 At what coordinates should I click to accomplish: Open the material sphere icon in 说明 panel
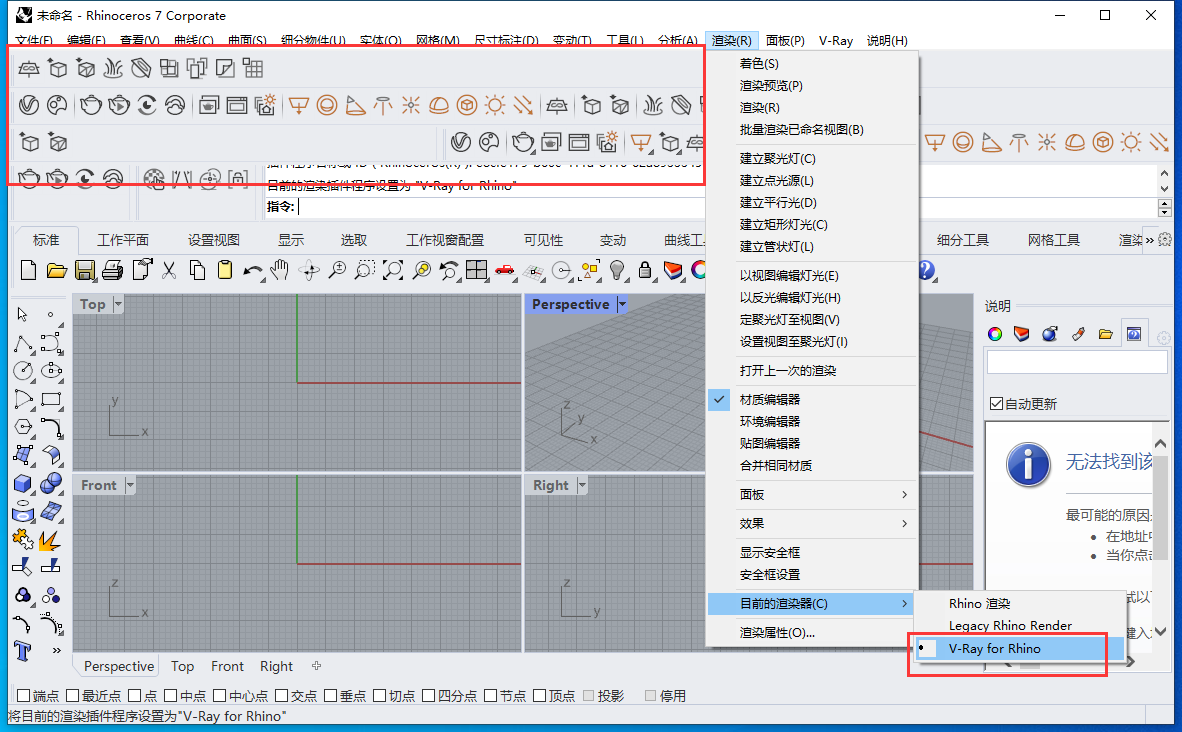coord(1049,334)
